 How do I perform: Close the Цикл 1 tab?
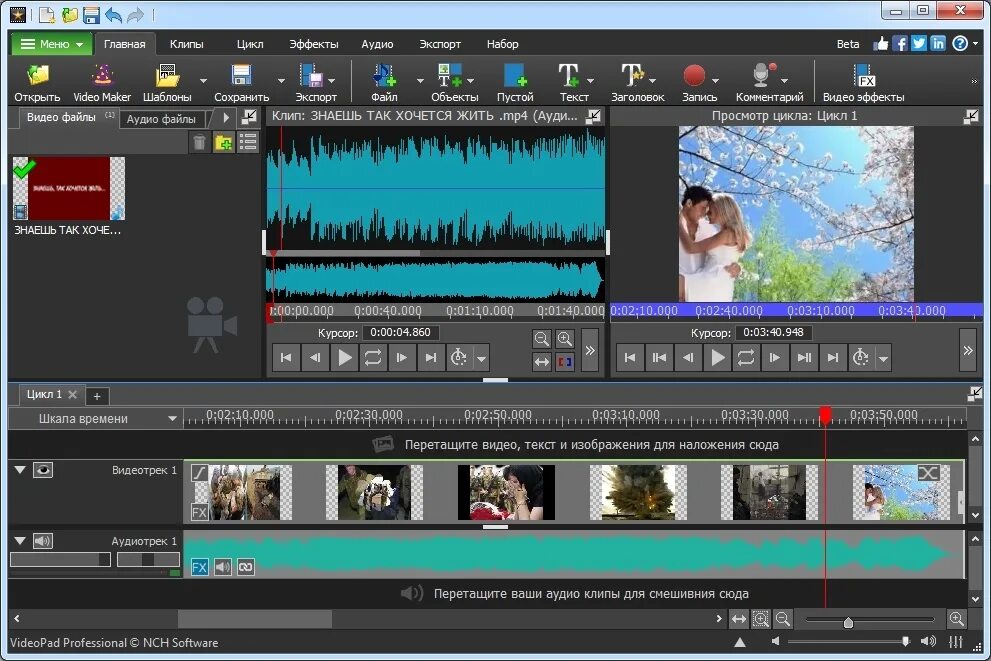point(73,394)
